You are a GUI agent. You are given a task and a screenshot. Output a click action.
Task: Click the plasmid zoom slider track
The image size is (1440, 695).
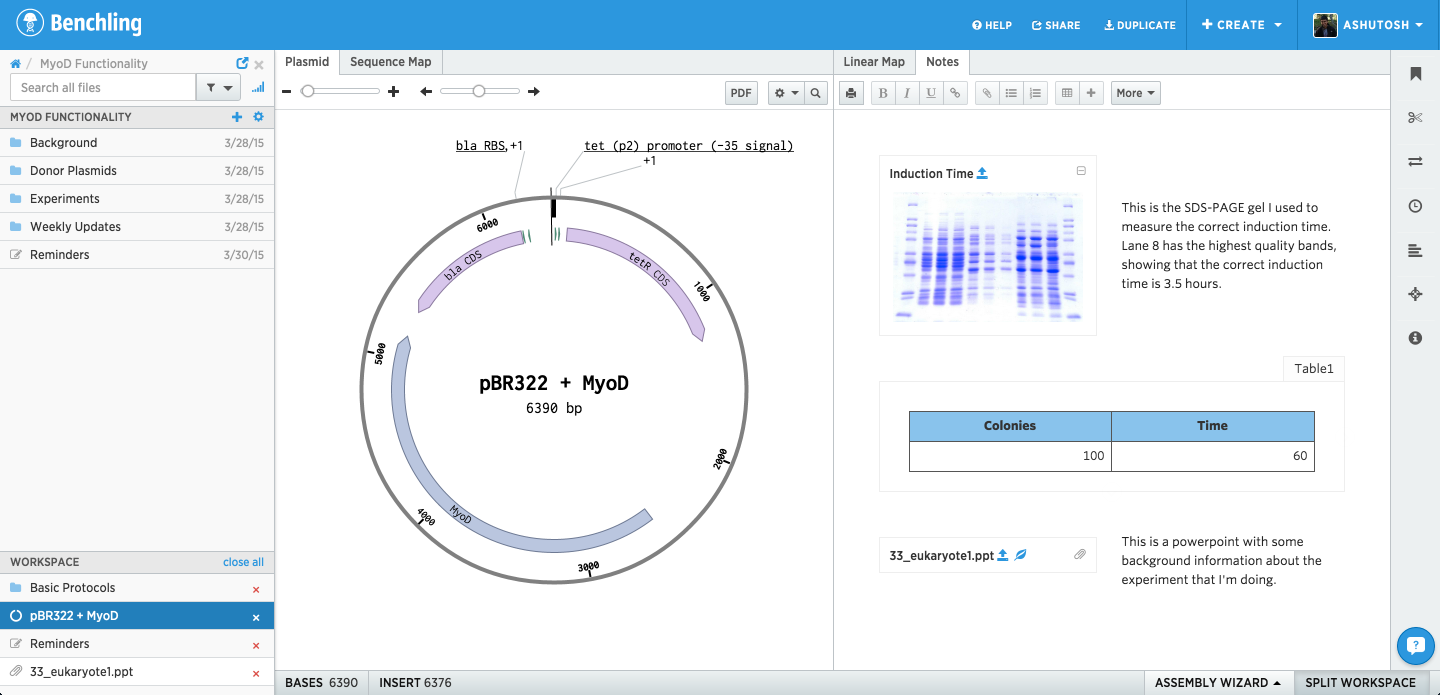(345, 91)
